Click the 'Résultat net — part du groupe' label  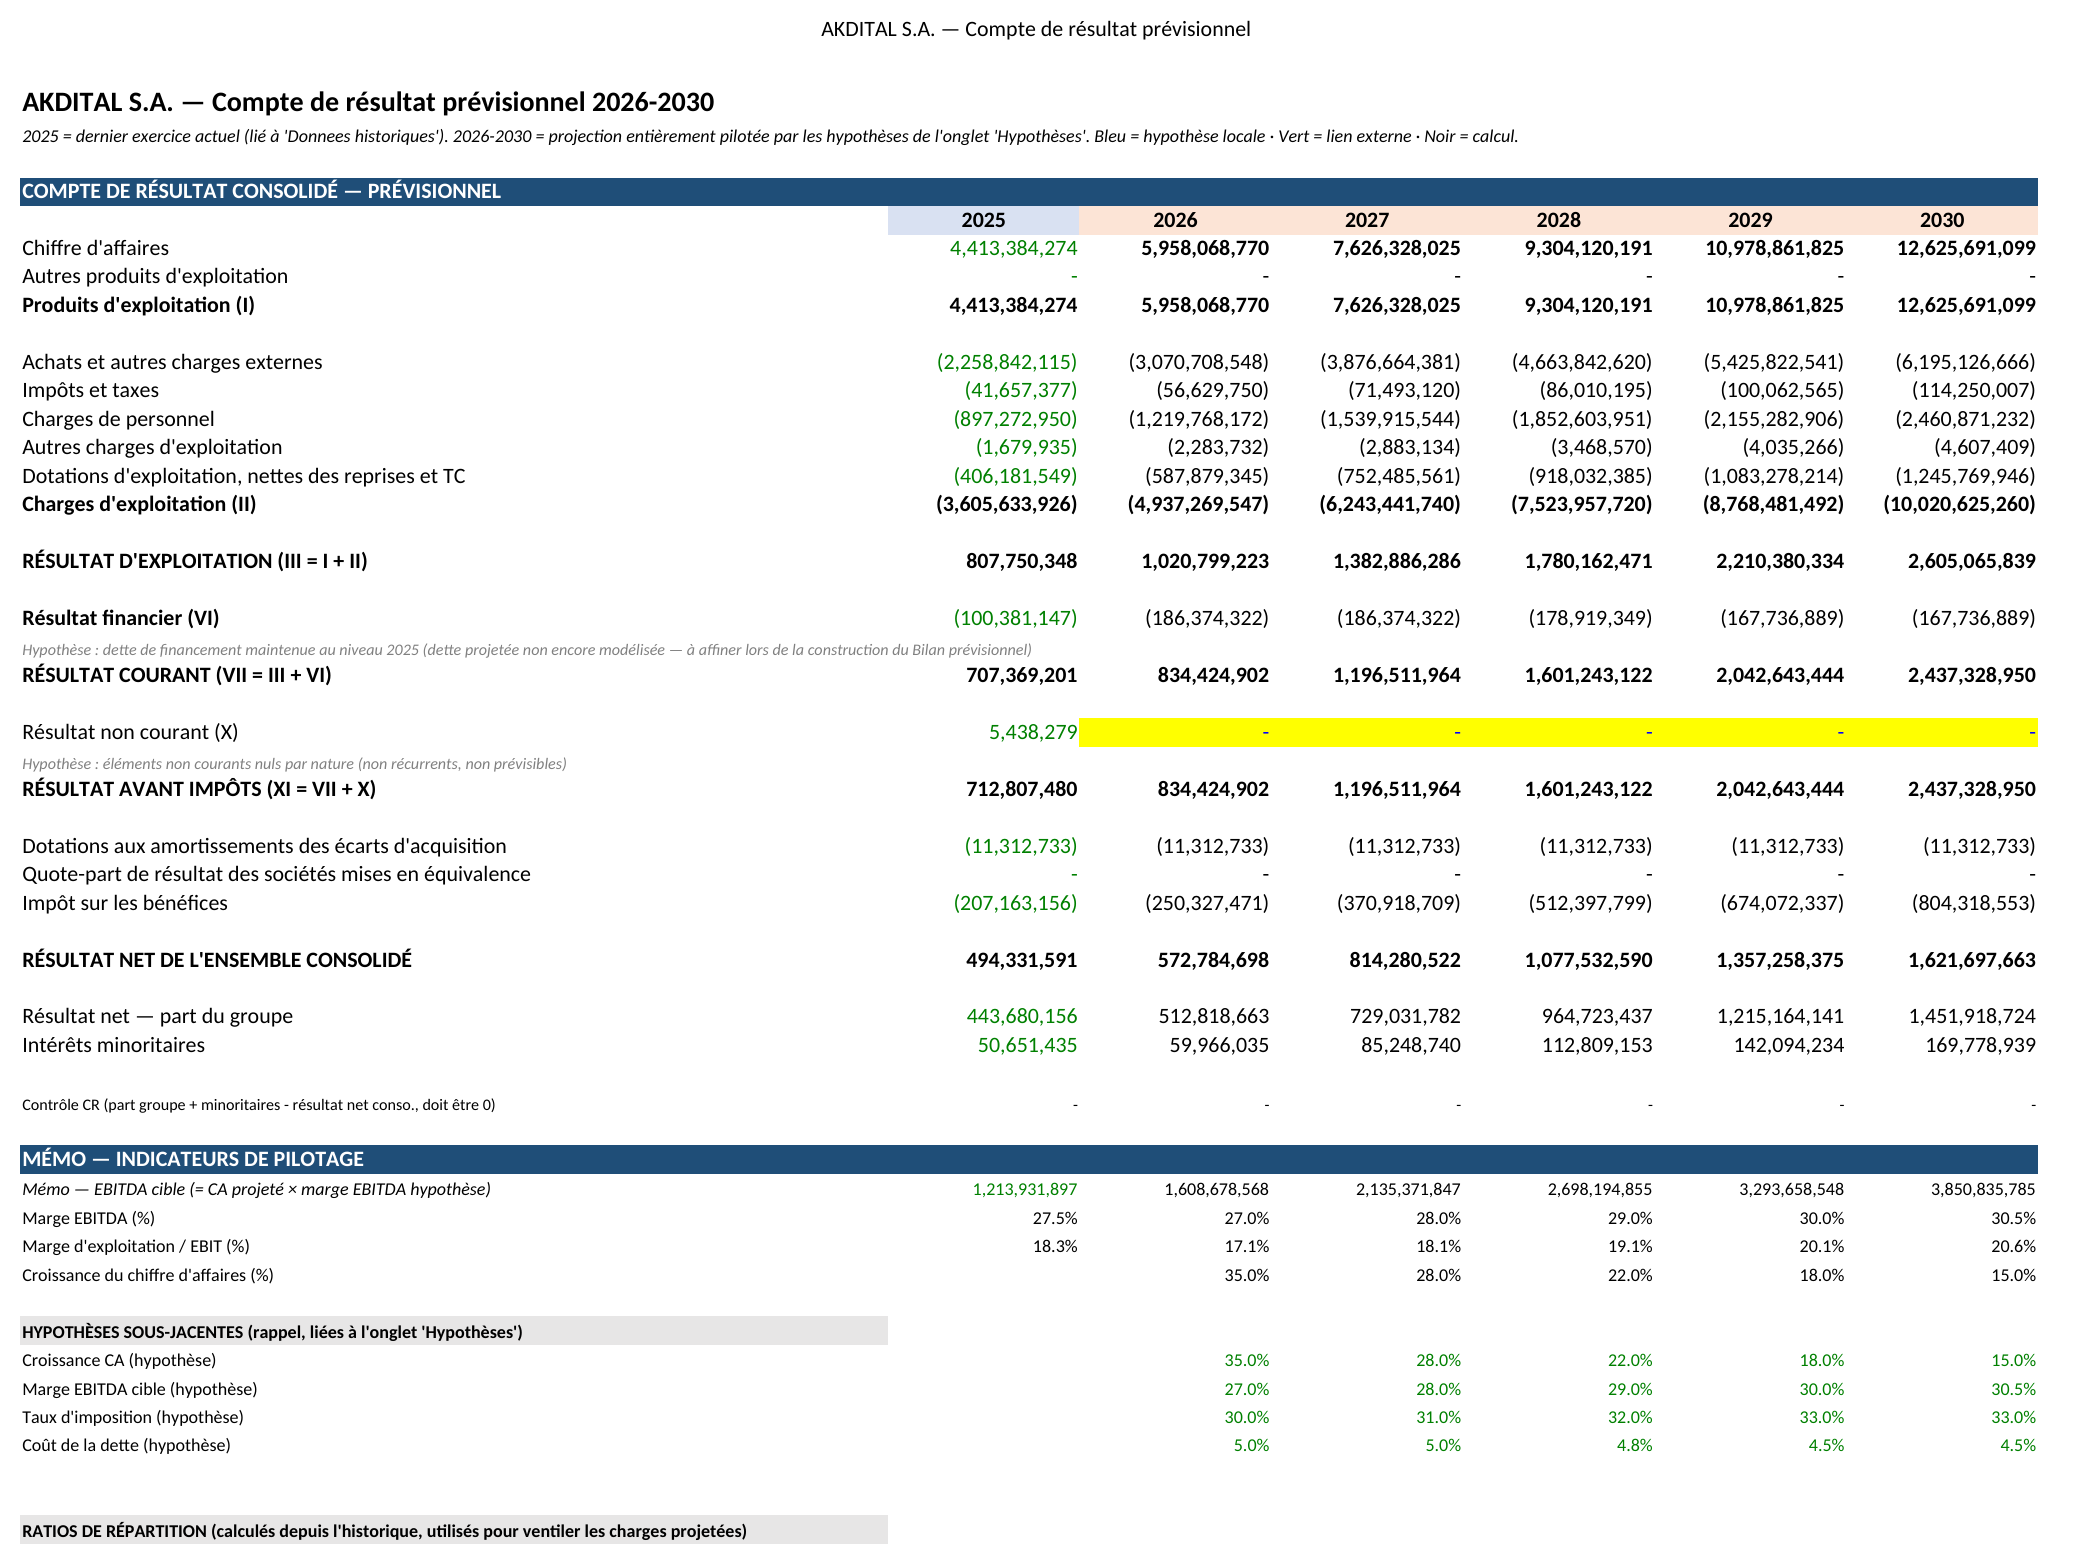[157, 1016]
